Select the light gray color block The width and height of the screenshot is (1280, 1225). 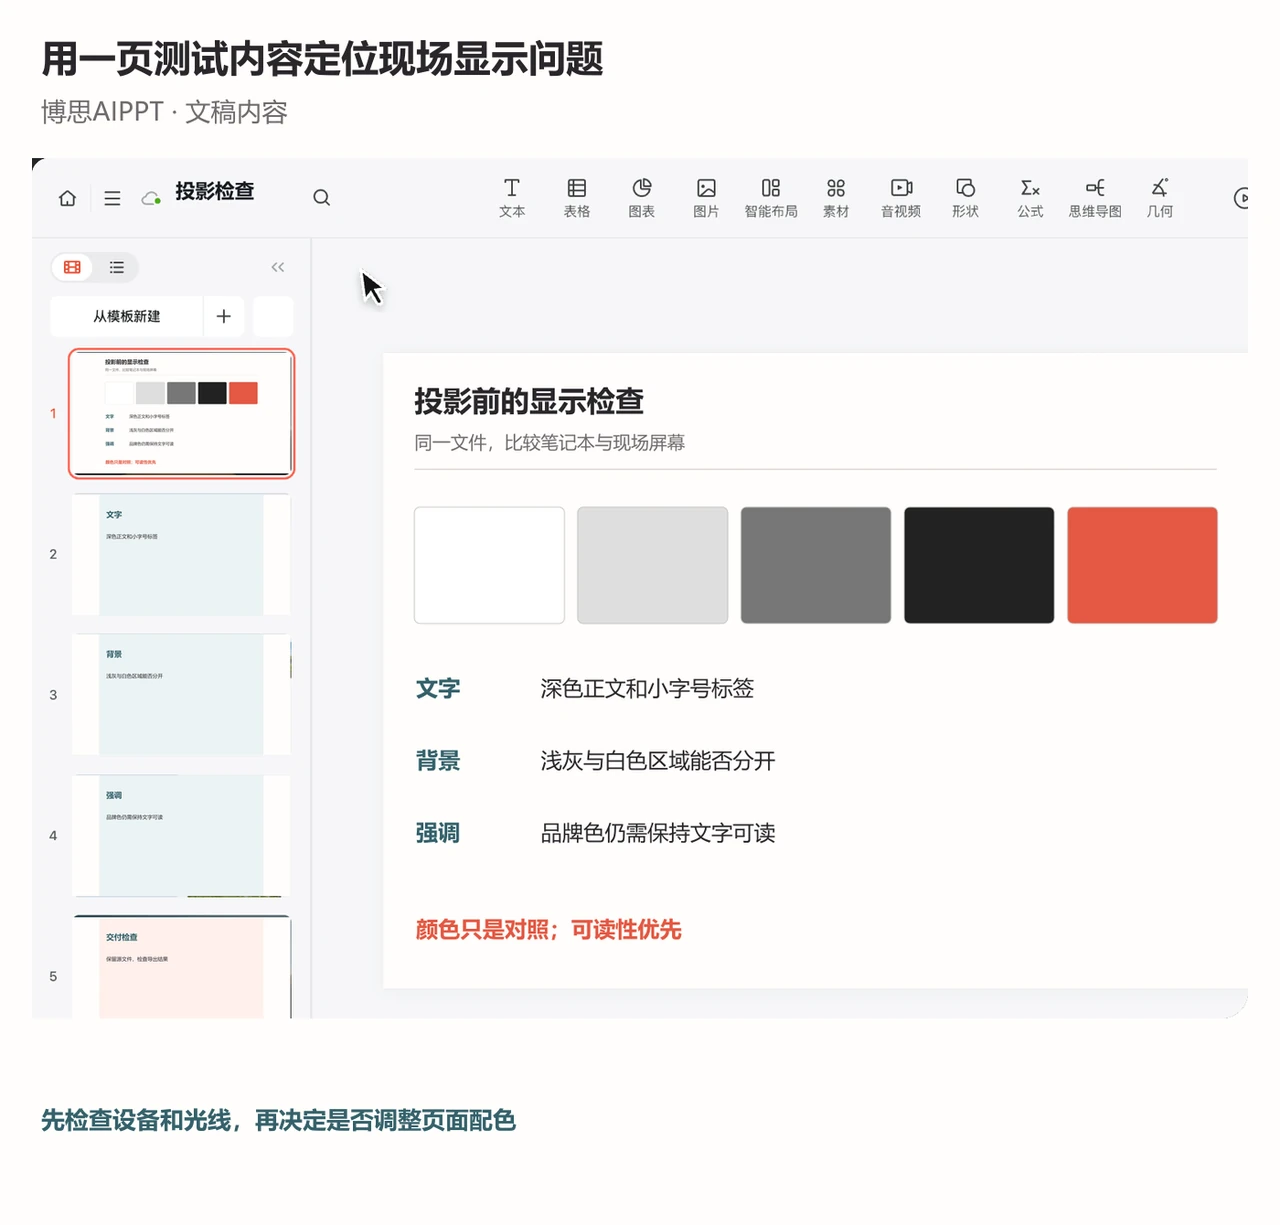[x=652, y=565]
